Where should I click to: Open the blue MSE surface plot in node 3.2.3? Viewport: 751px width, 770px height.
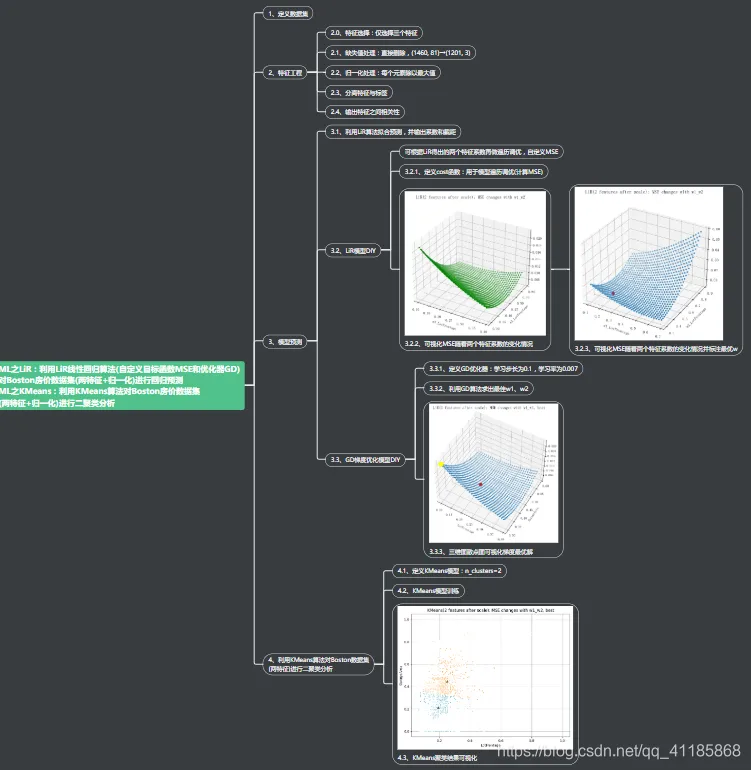point(649,263)
